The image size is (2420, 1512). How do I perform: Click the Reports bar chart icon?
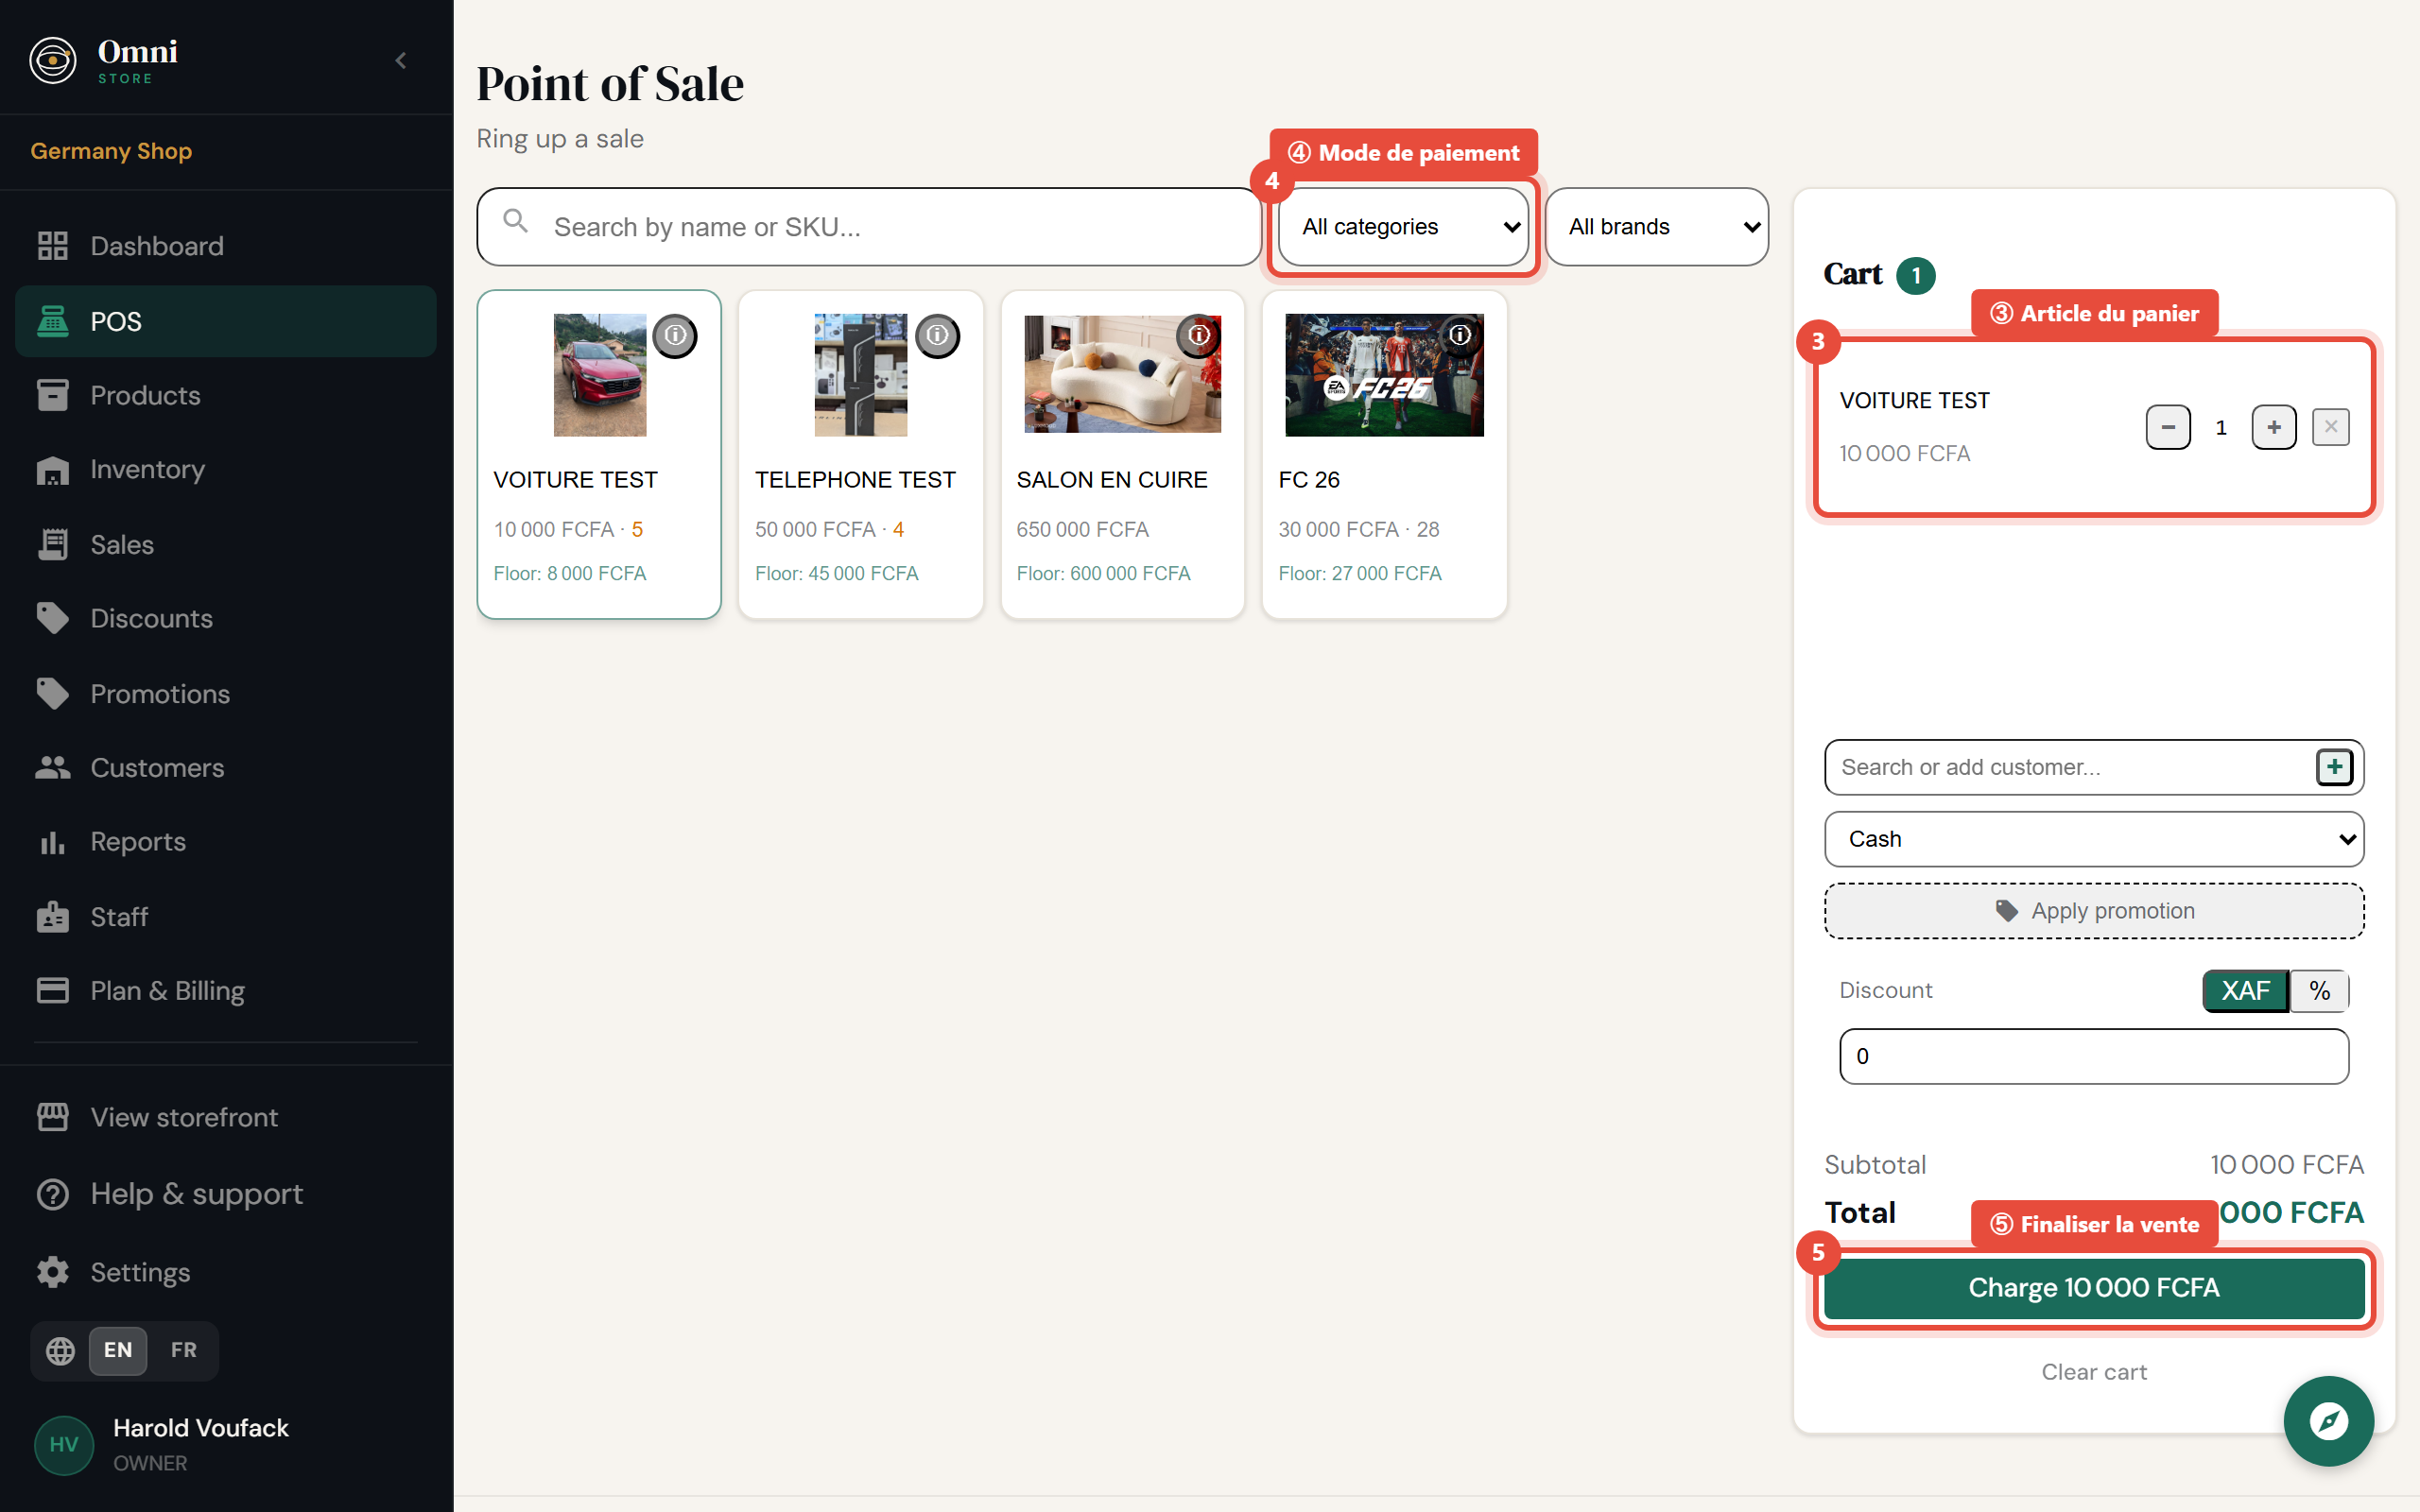pyautogui.click(x=52, y=842)
